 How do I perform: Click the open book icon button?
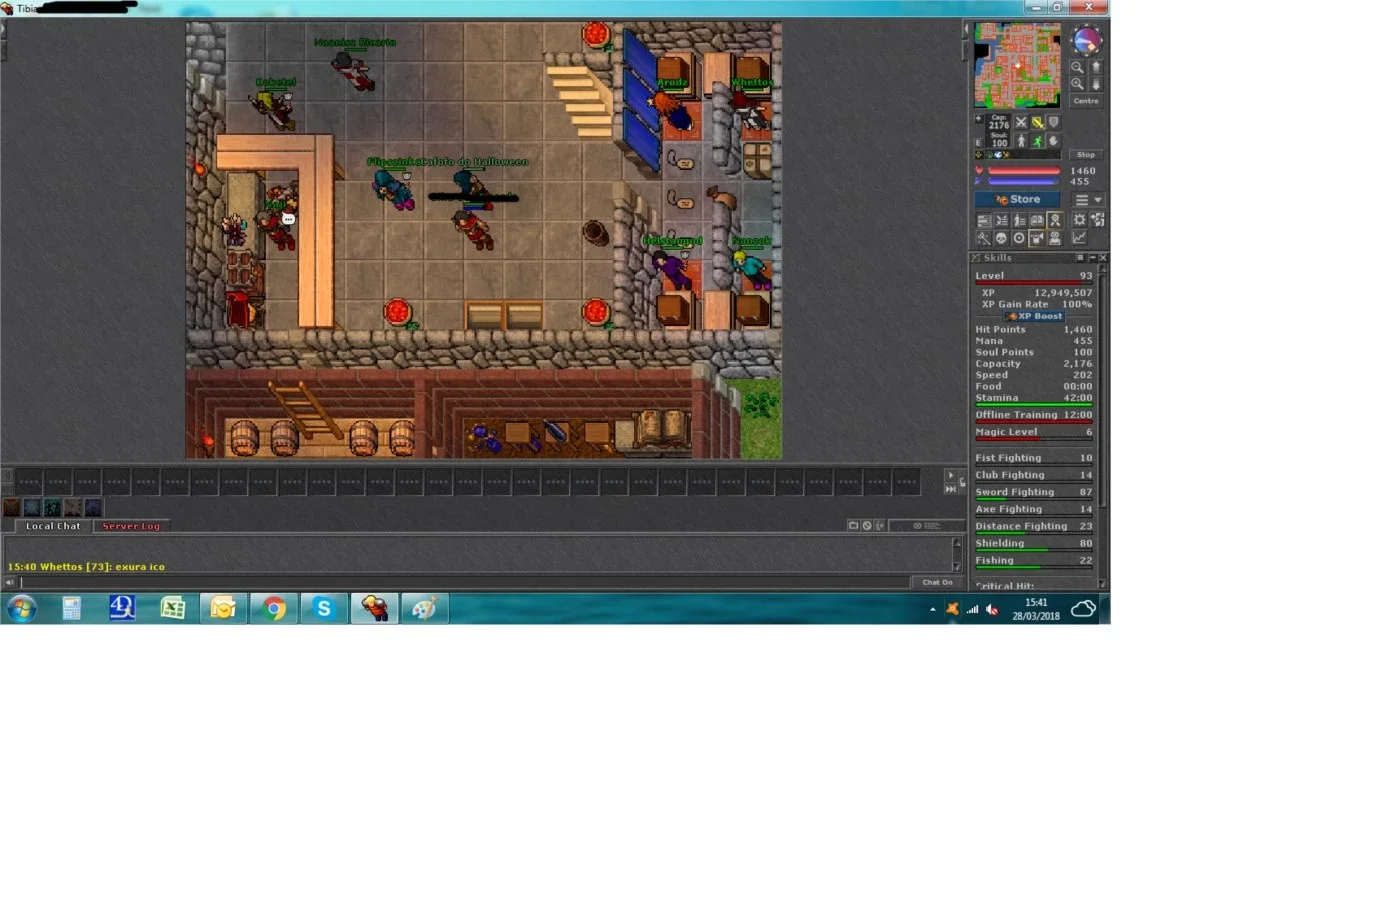click(1037, 220)
